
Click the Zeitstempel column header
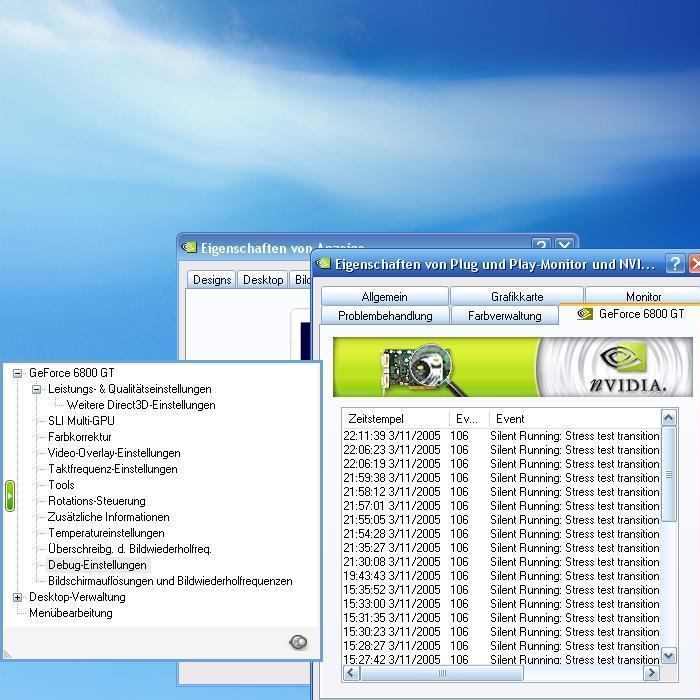[x=396, y=419]
